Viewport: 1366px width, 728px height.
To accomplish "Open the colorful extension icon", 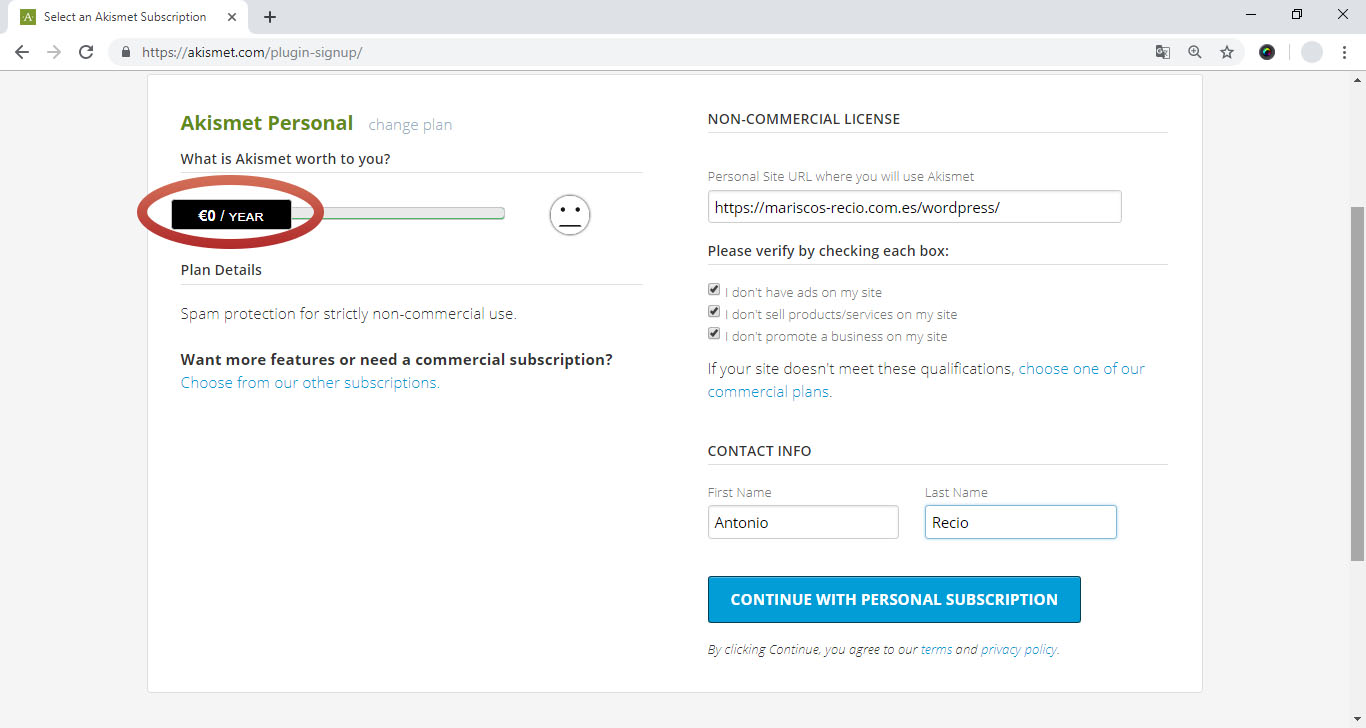I will point(1267,52).
